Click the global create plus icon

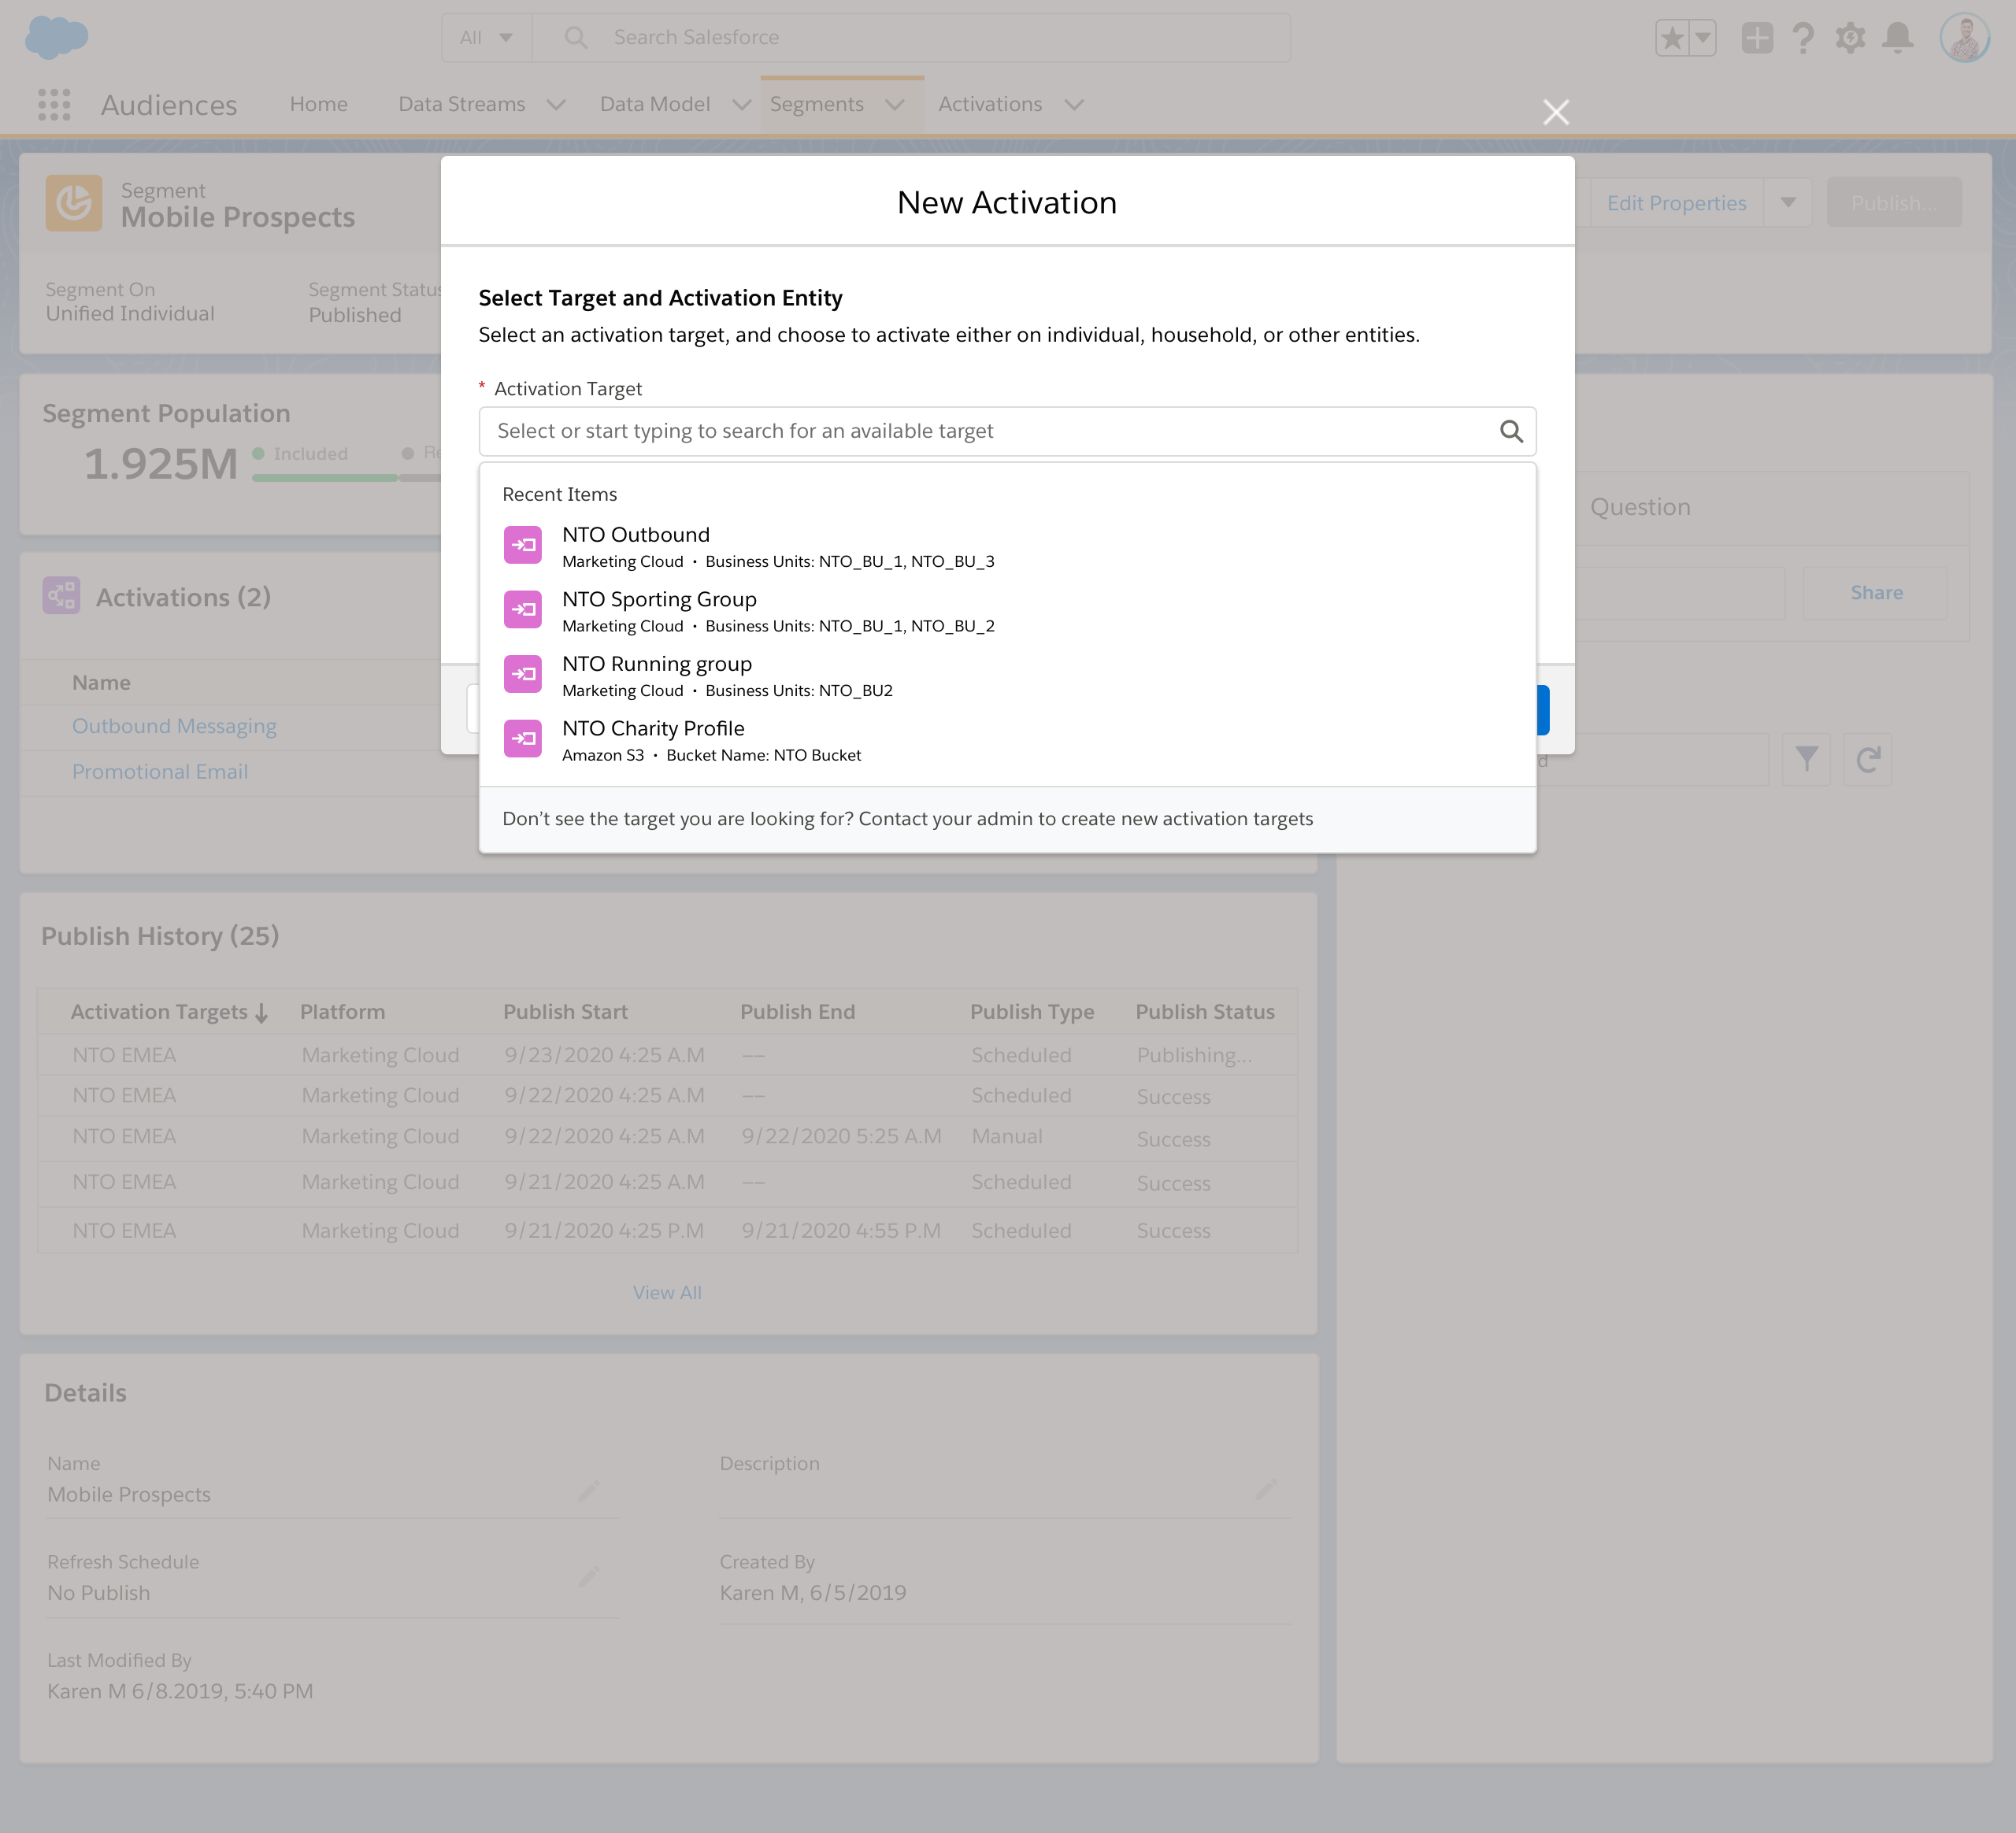point(1756,38)
